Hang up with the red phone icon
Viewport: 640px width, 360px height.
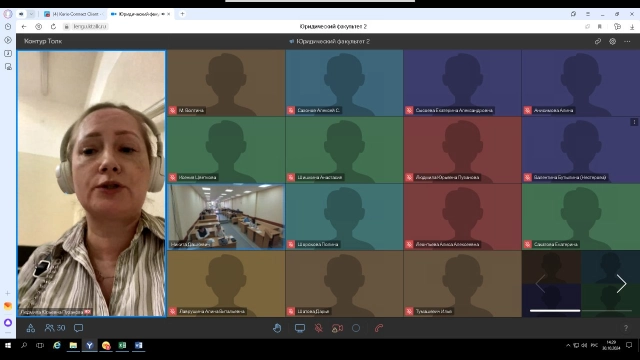coord(379,328)
